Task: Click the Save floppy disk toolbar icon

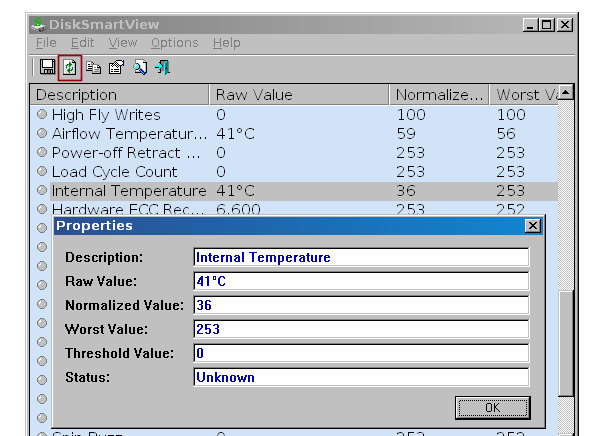Action: pos(47,67)
